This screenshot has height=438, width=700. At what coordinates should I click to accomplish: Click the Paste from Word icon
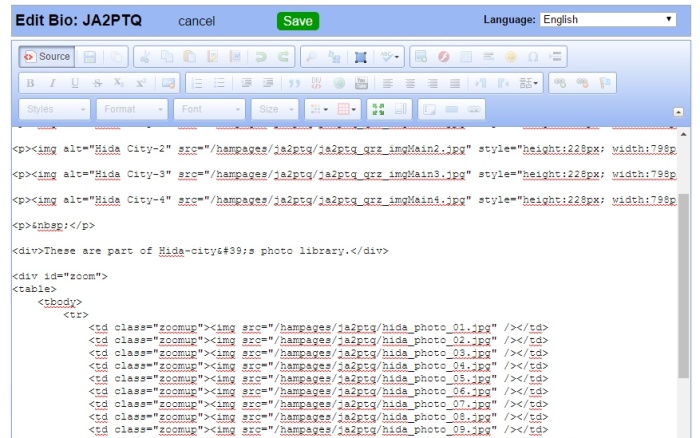coord(235,57)
